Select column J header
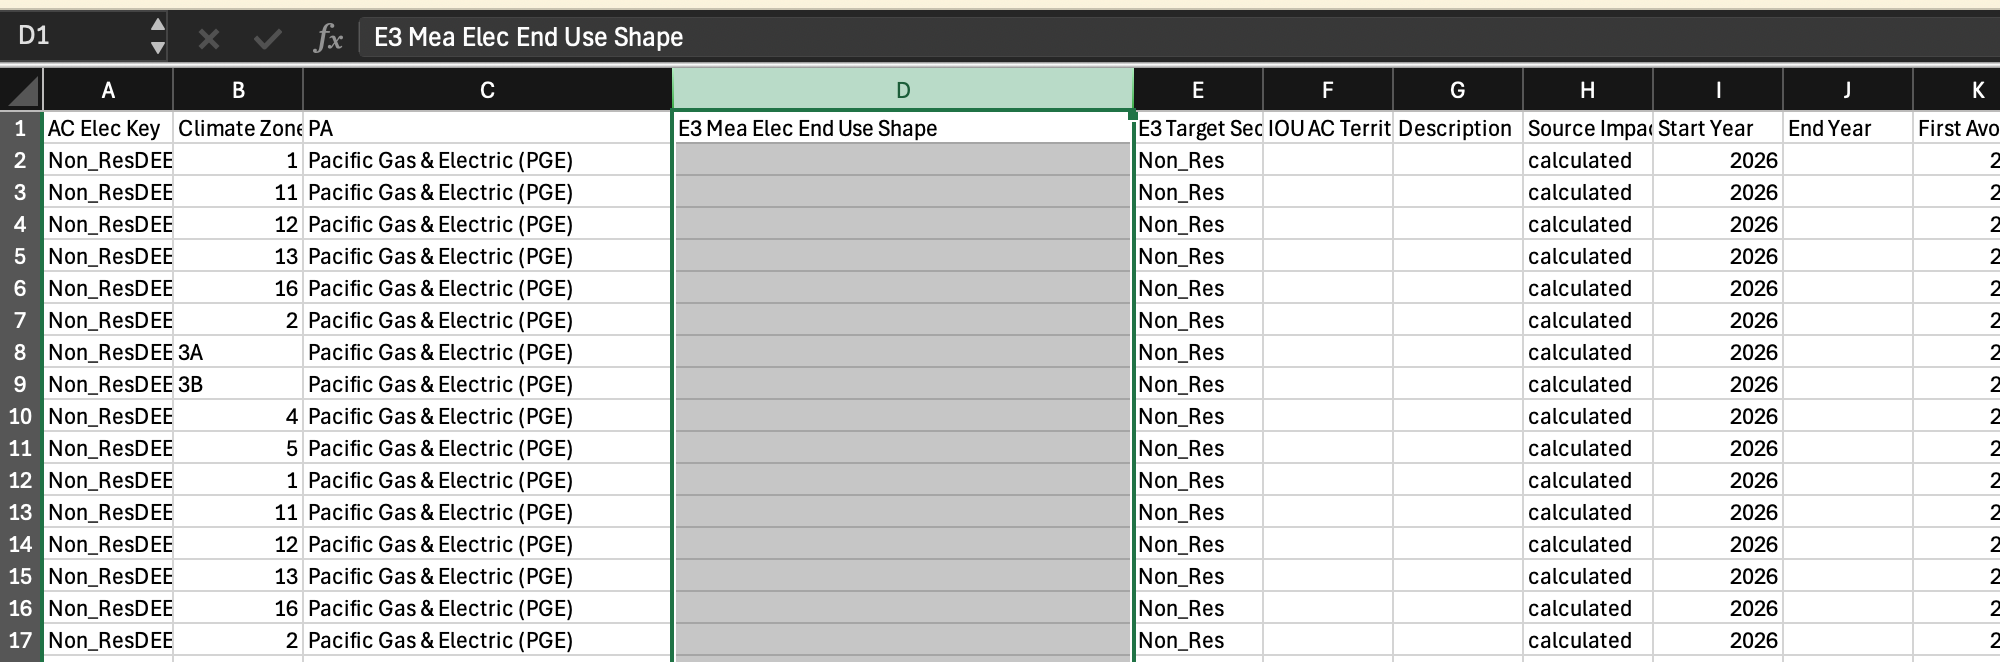The width and height of the screenshot is (2000, 662). pos(1847,90)
